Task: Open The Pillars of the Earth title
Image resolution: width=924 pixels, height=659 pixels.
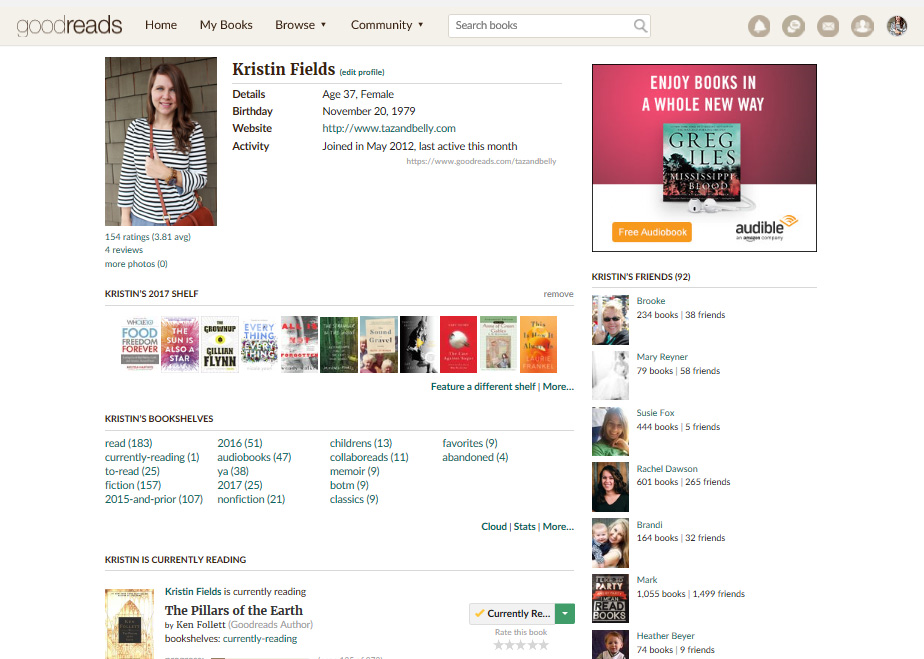Action: [x=234, y=610]
